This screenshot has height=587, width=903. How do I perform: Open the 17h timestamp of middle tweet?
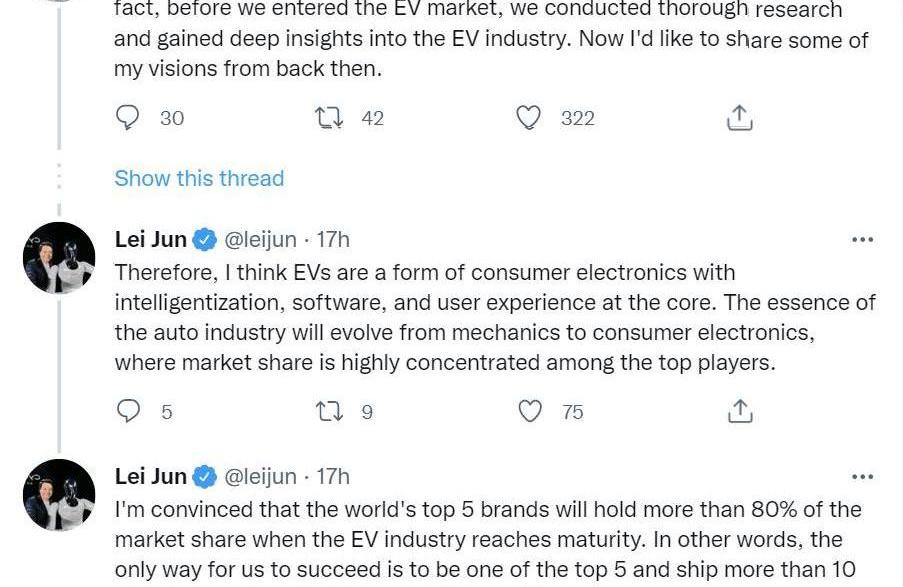coord(333,240)
